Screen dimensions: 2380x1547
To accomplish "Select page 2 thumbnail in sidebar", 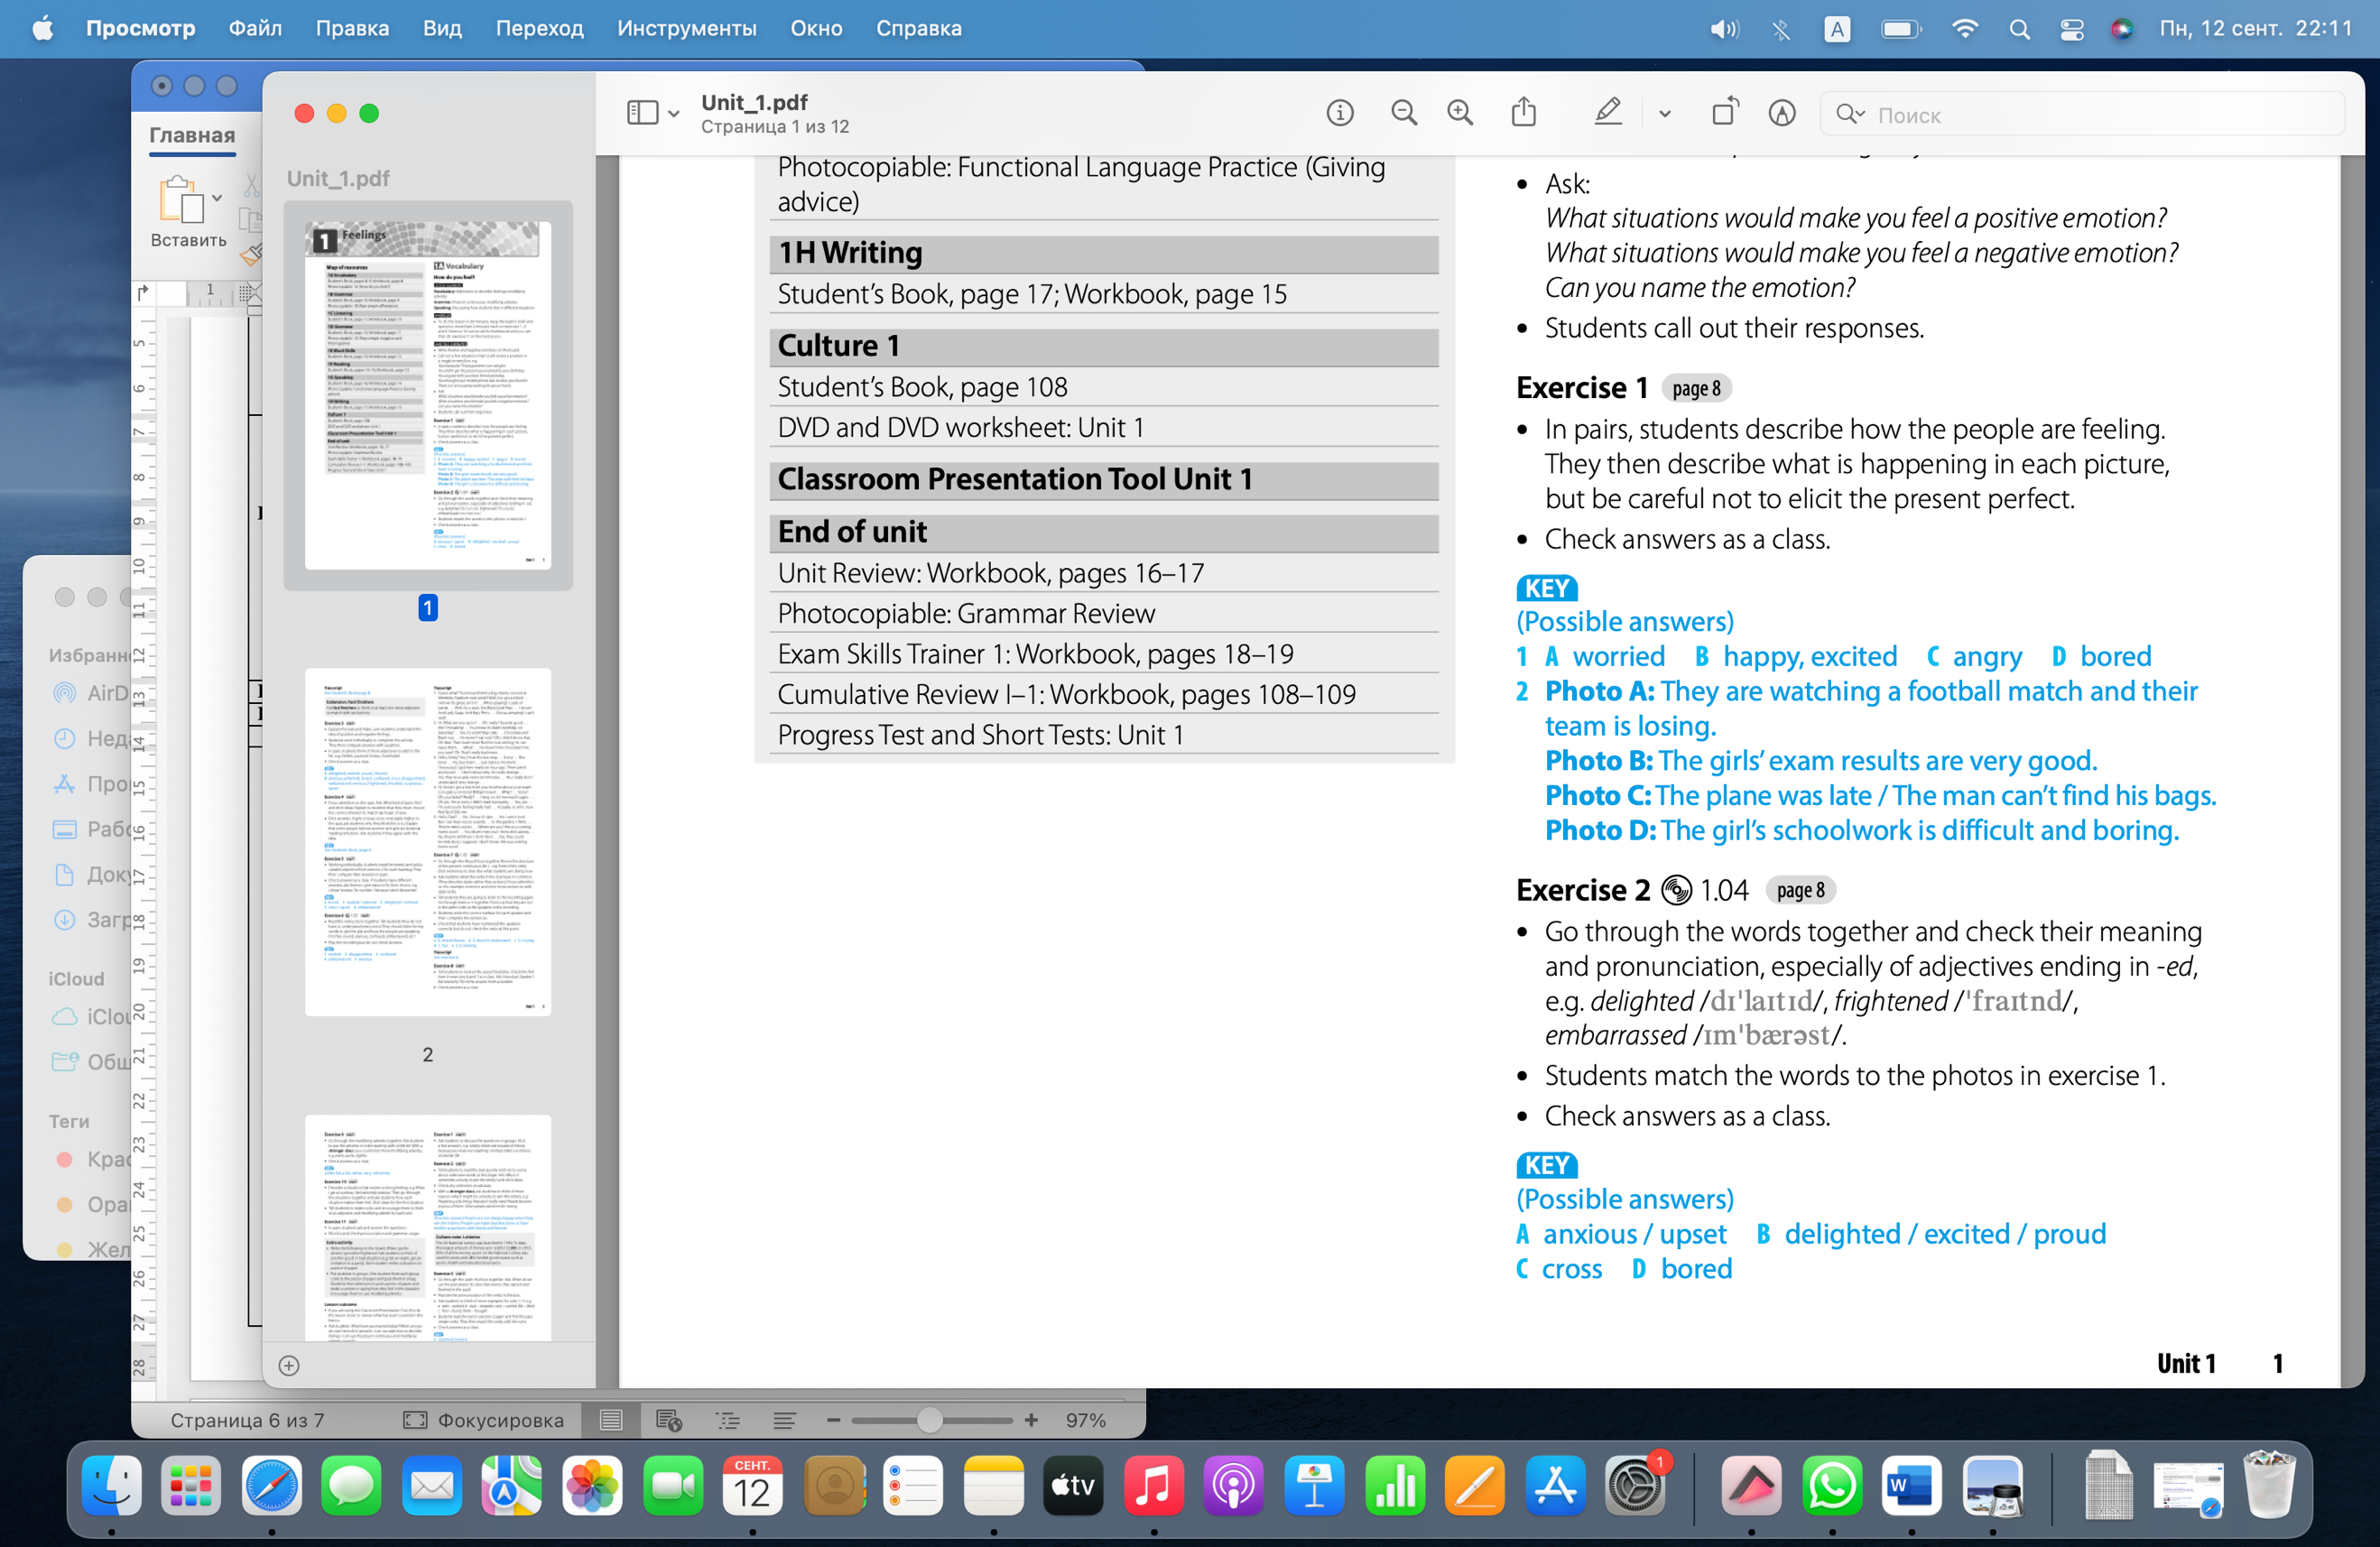I will click(427, 841).
